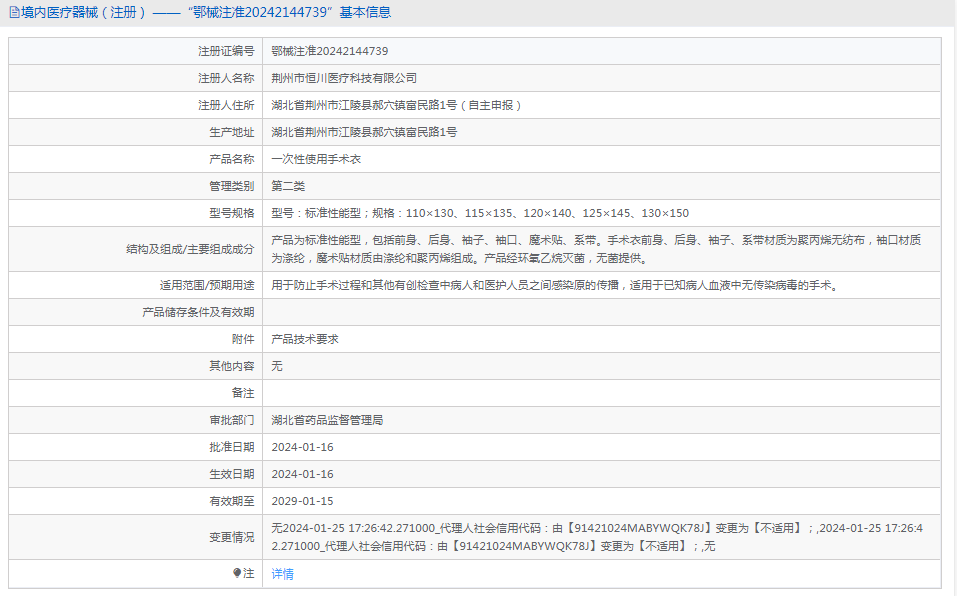Select the intended use text 用于防止手术过程
The width and height of the screenshot is (957, 596).
556,285
